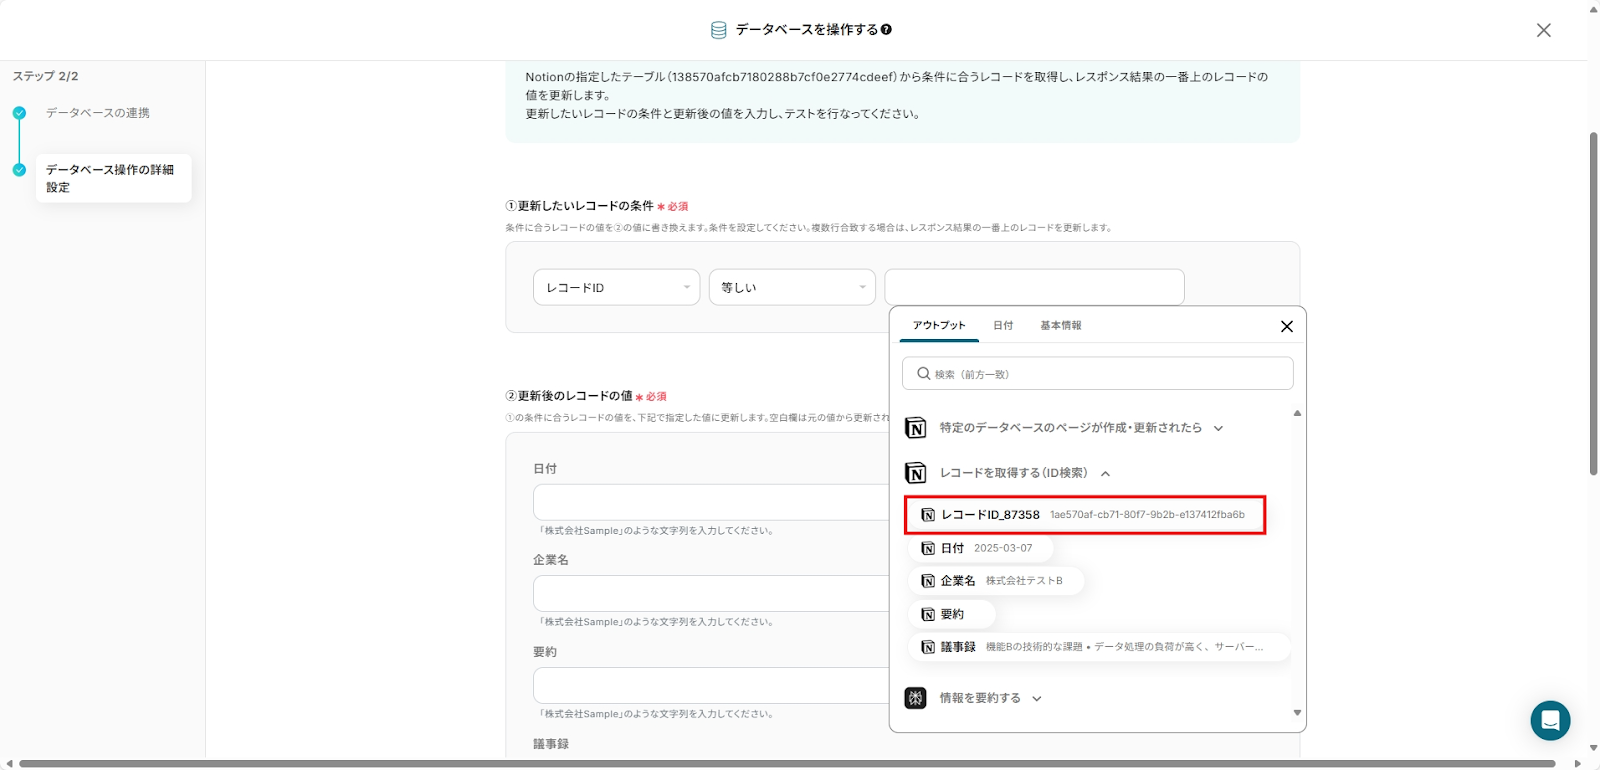Open the レコードID field dropdown

coord(616,287)
